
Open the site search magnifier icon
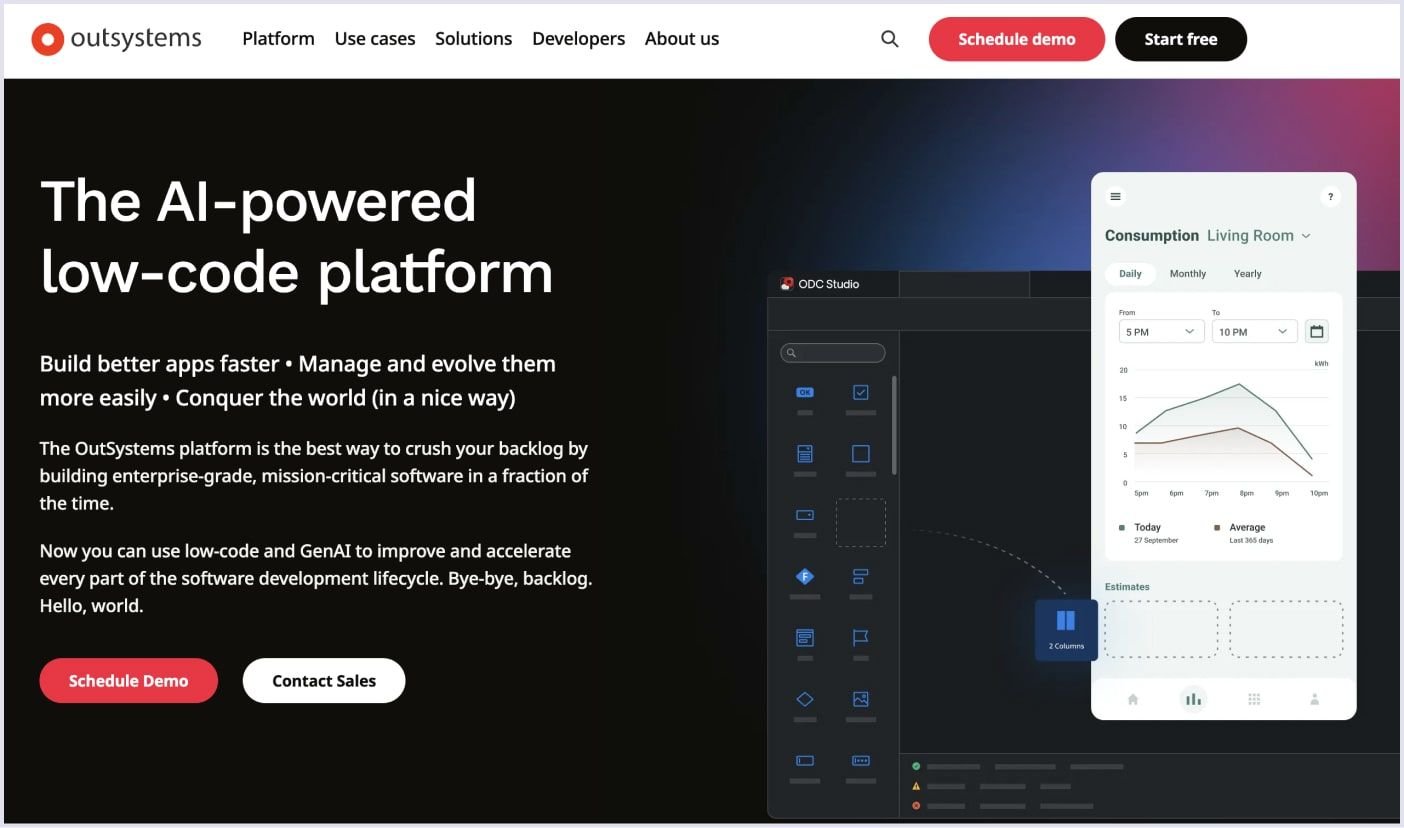pos(890,39)
